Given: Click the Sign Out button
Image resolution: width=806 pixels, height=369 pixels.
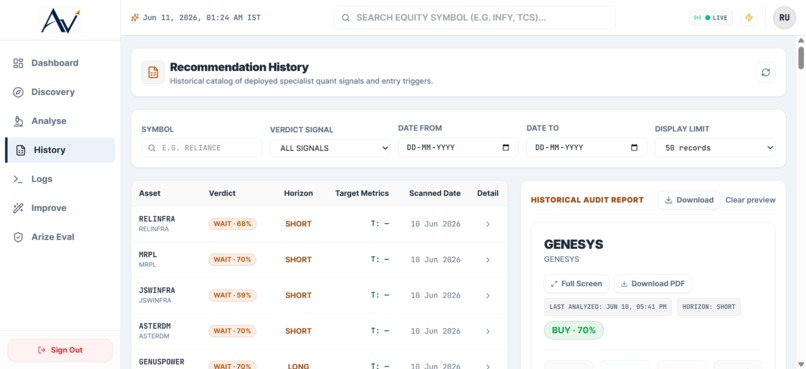Looking at the screenshot, I should click(60, 350).
